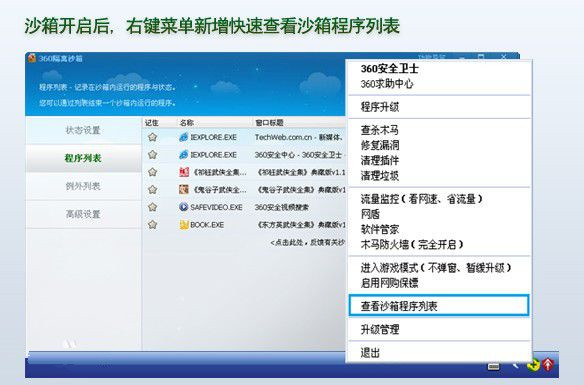
Task: Switch to the 程序列表 tab
Action: click(83, 158)
